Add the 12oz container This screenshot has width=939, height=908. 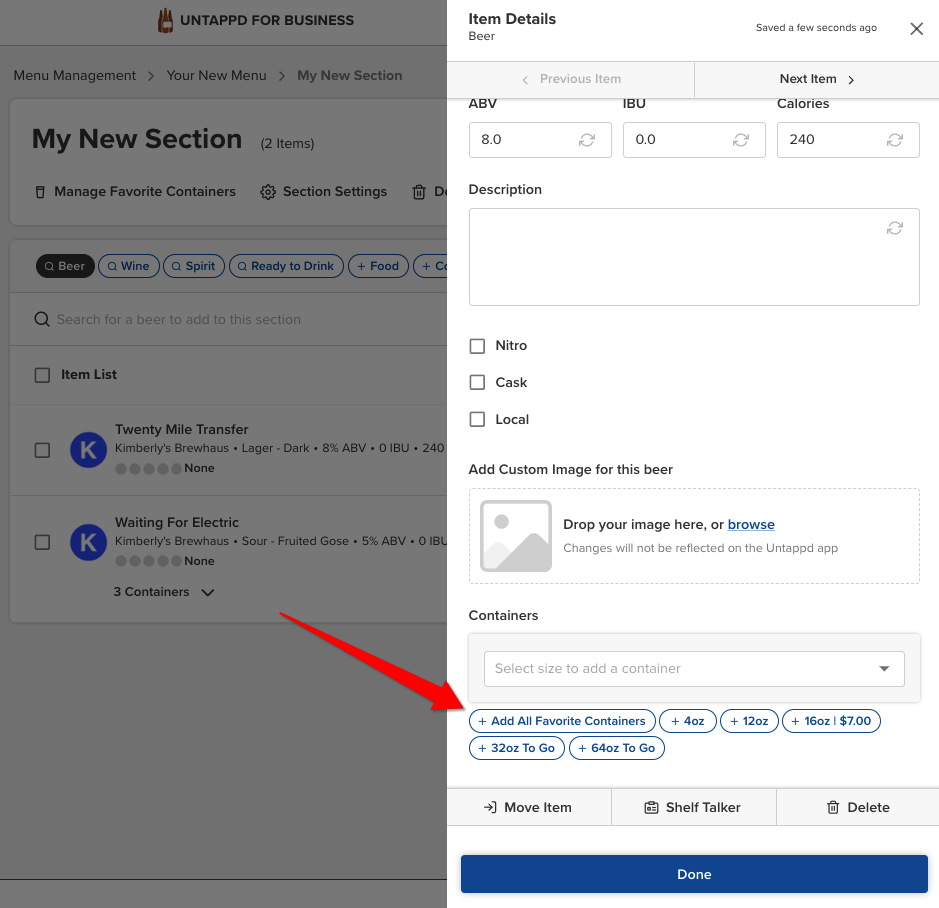(749, 721)
